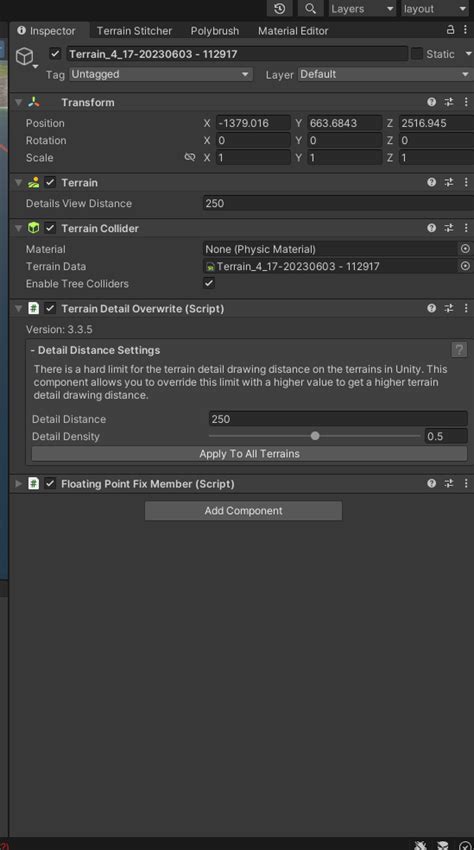
Task: Click the Detail Density value field
Action: 446,436
